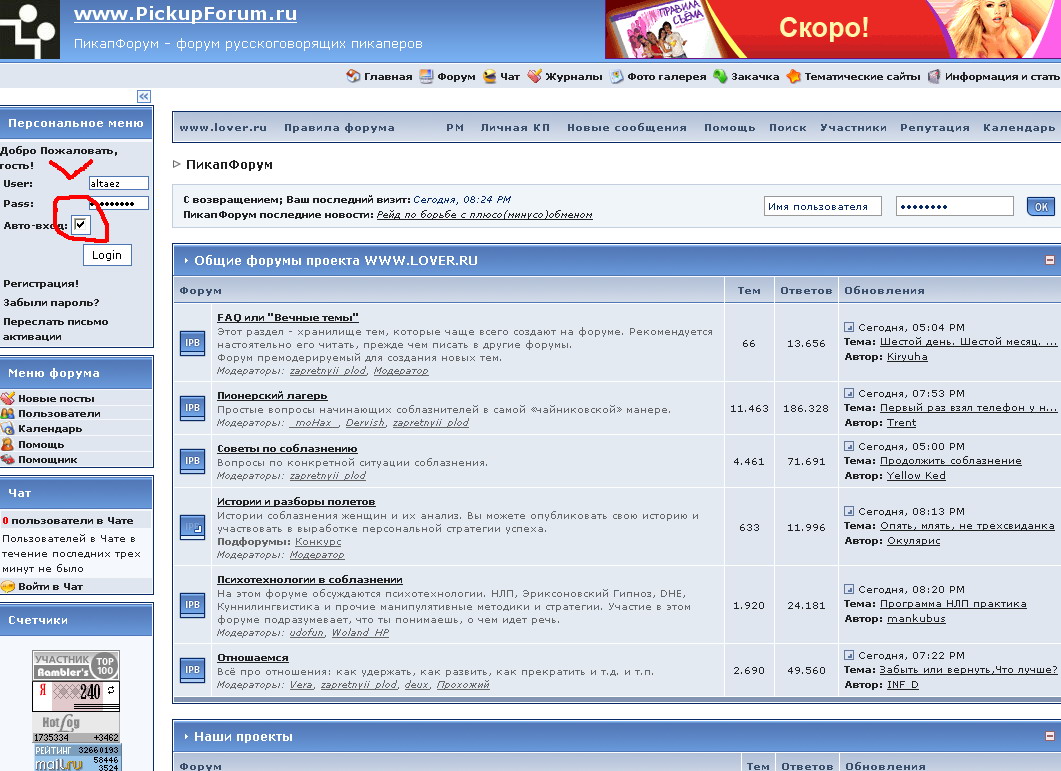The height and width of the screenshot is (771, 1061).
Task: Select Участники in the forum menu bar
Action: [x=853, y=128]
